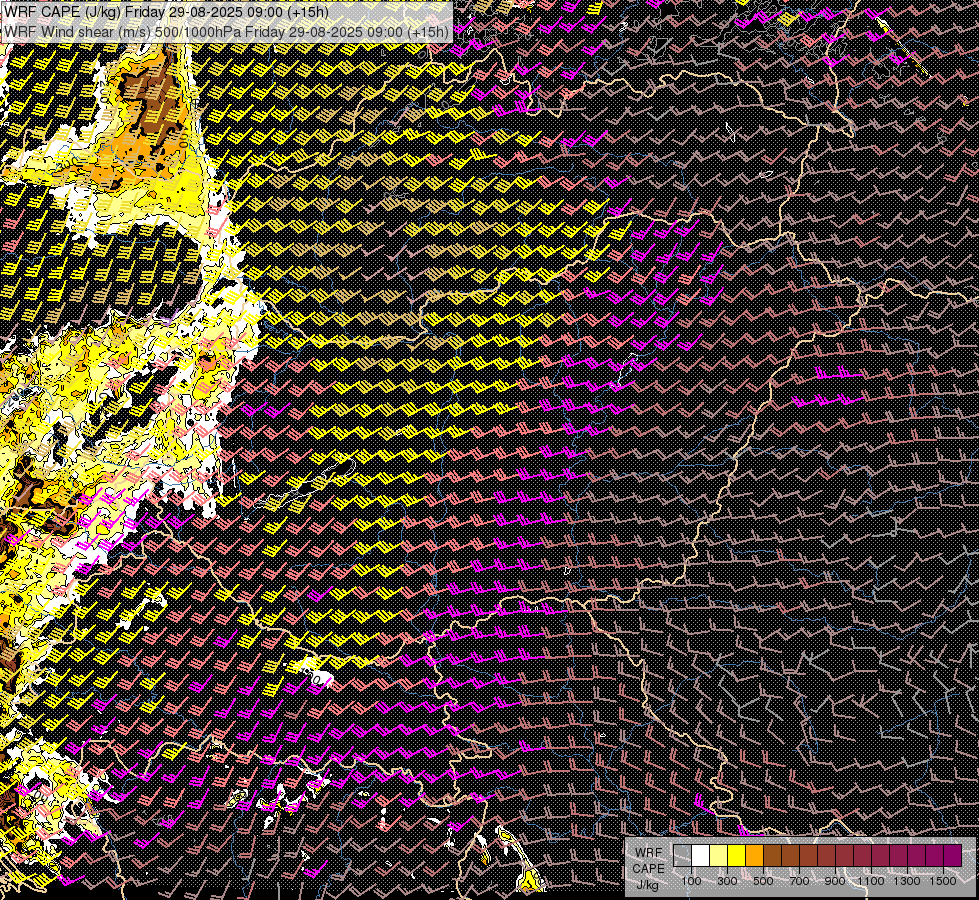Select the pale yellow CAPE legend swatch
The height and width of the screenshot is (900, 979).
click(x=719, y=856)
